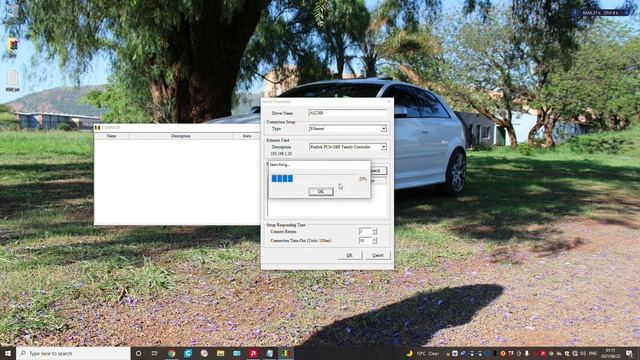Click the Connection Time-Out value field
This screenshot has width=640, height=360.
pos(365,241)
